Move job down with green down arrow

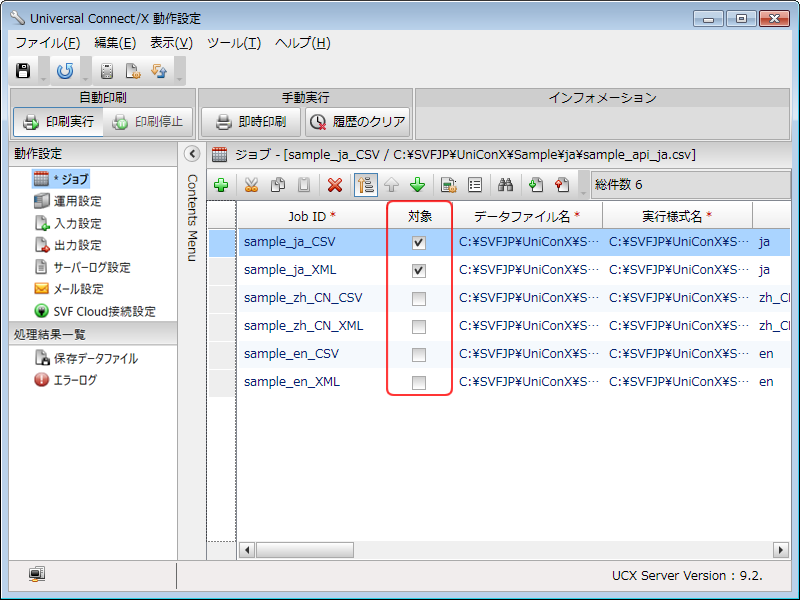[x=417, y=185]
